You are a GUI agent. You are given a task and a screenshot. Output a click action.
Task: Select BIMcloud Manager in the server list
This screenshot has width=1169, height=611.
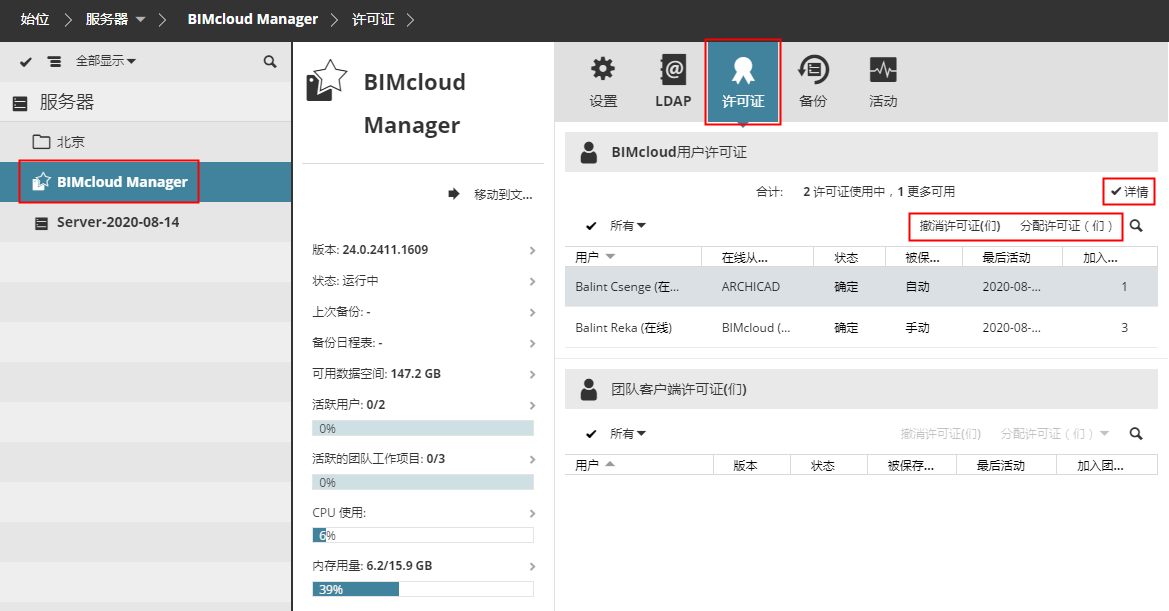(145, 182)
